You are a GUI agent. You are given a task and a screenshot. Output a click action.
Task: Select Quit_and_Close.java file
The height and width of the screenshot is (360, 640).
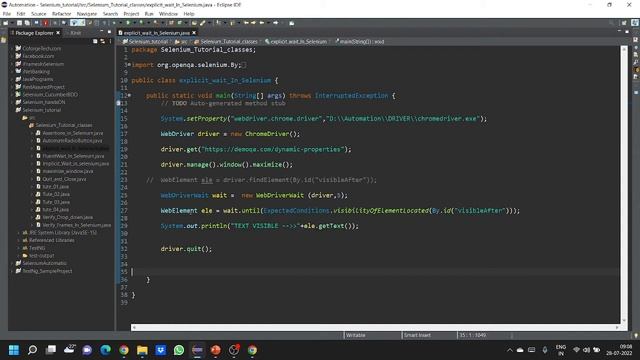64,179
